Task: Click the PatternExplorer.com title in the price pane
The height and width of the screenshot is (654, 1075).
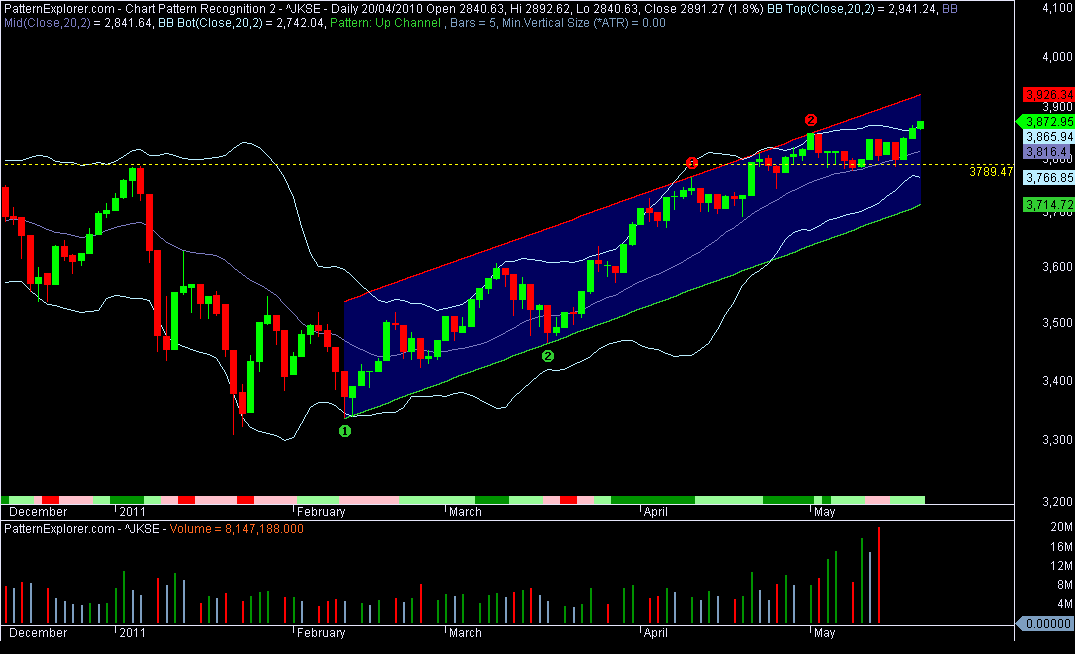Action: [x=59, y=9]
